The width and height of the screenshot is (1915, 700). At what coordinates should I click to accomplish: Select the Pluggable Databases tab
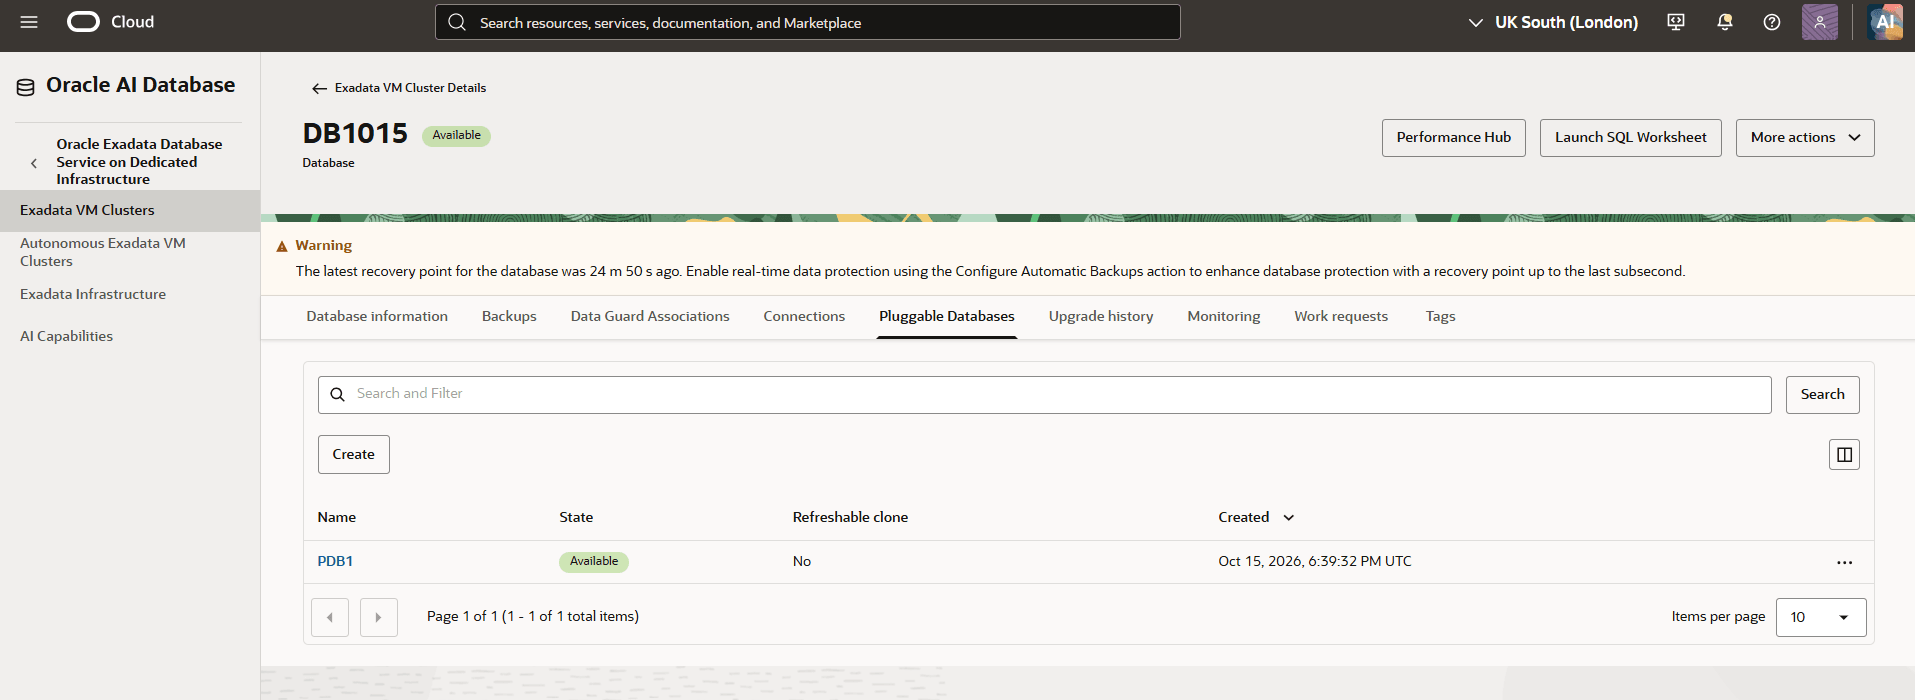tap(947, 316)
